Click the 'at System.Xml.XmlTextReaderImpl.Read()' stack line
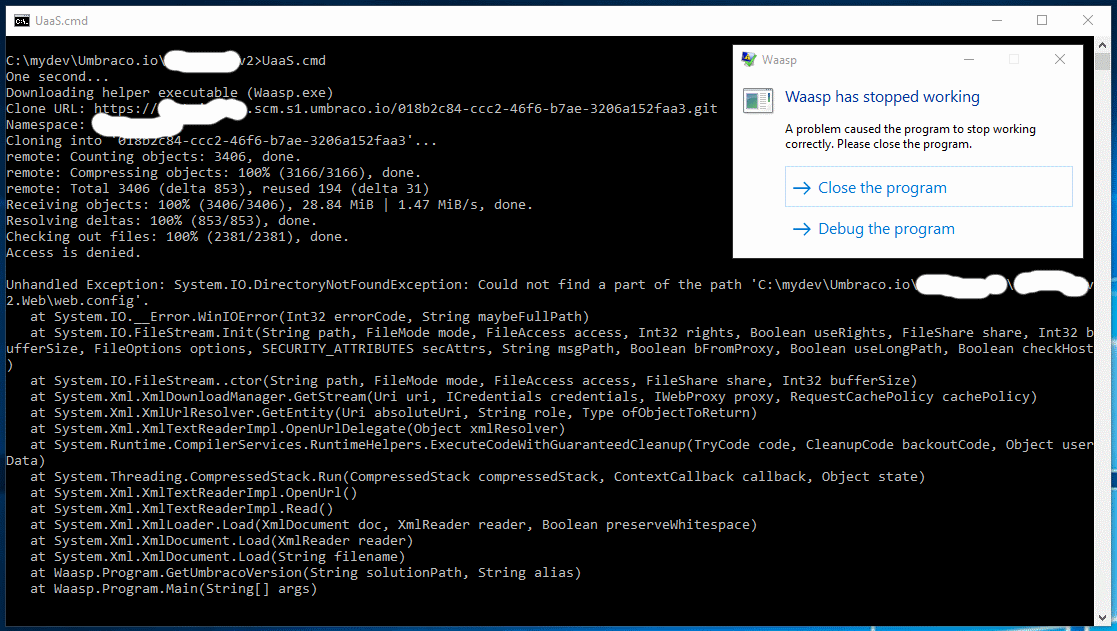Viewport: 1117px width, 631px height. tap(182, 509)
